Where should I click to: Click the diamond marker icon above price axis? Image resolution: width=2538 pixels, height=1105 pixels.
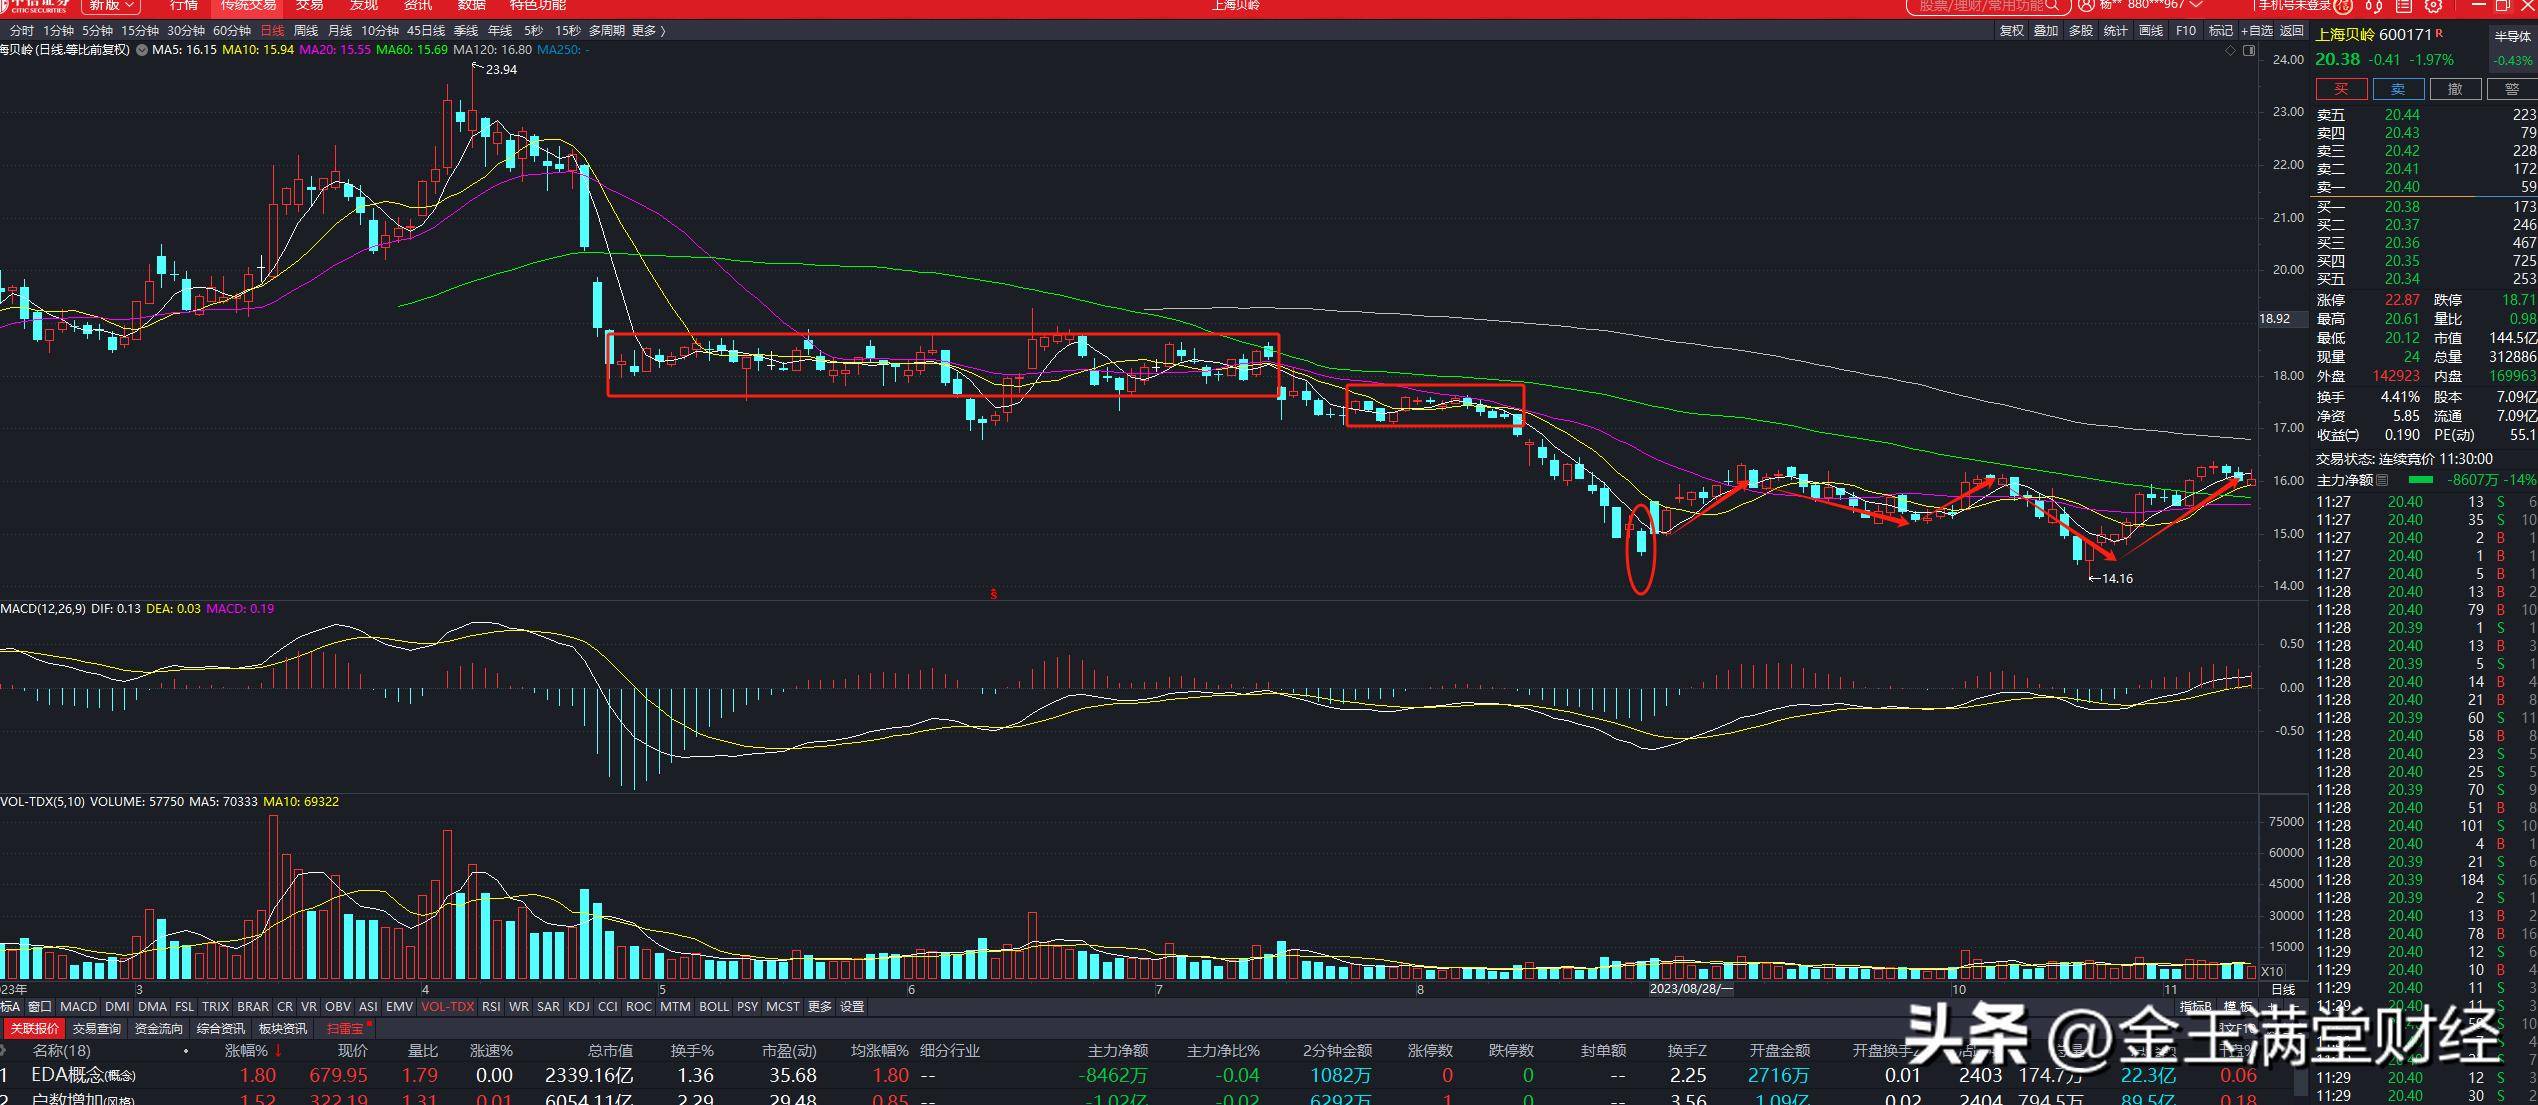coord(2230,50)
